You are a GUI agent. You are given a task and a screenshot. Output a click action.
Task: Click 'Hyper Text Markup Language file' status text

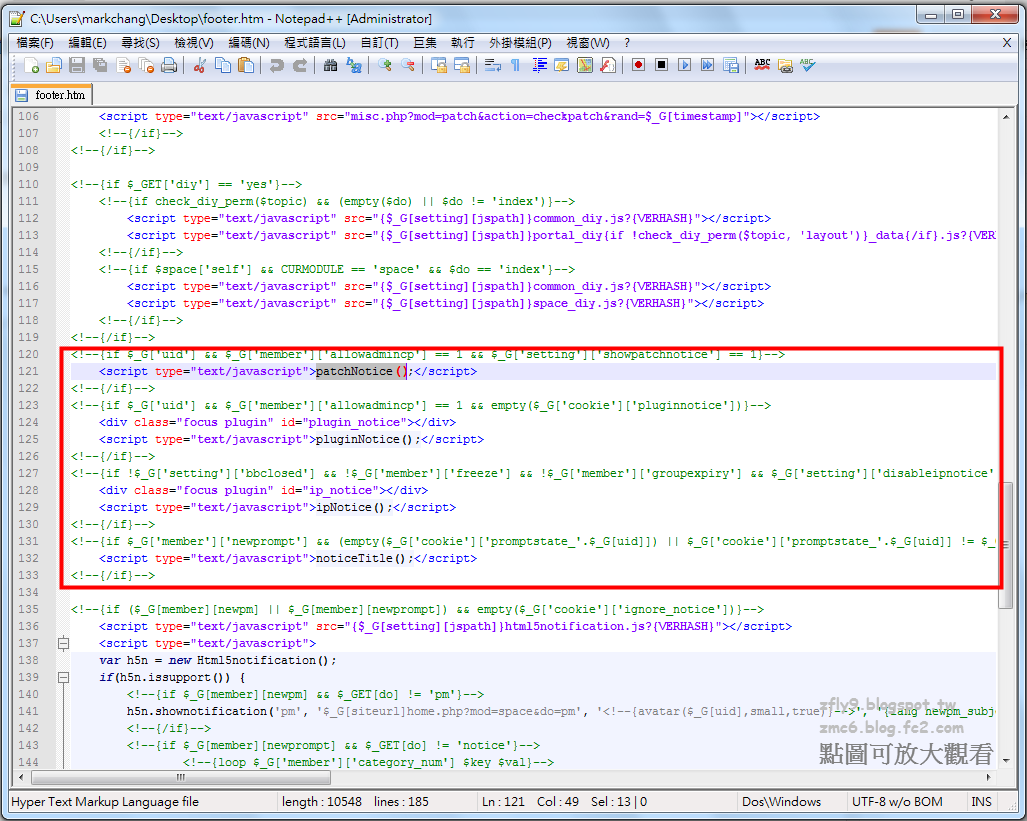tap(105, 801)
